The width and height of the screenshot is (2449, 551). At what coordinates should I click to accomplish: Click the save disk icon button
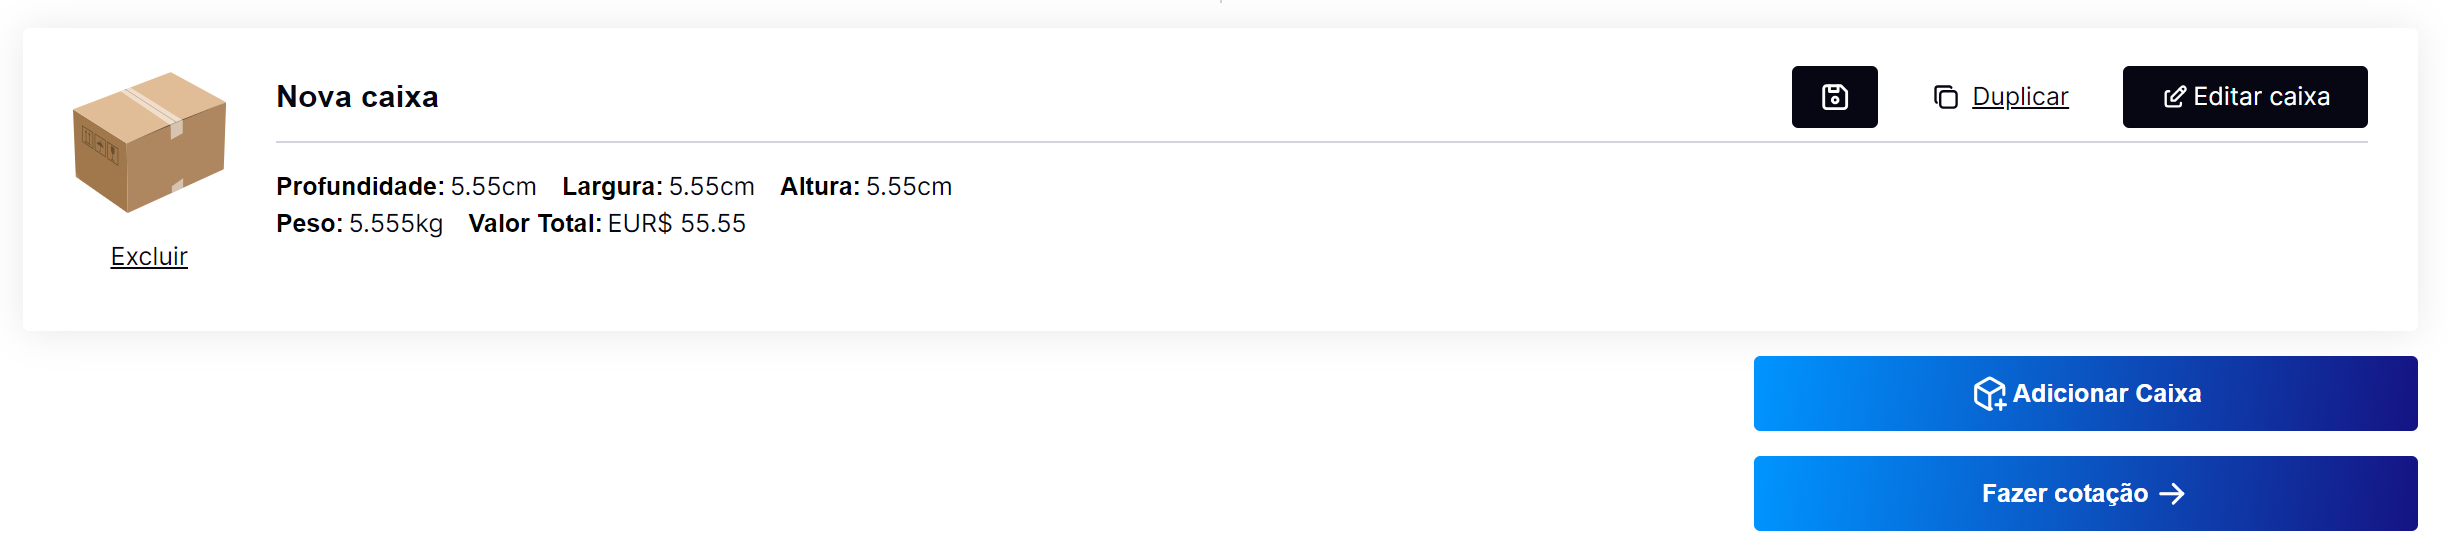click(1834, 97)
